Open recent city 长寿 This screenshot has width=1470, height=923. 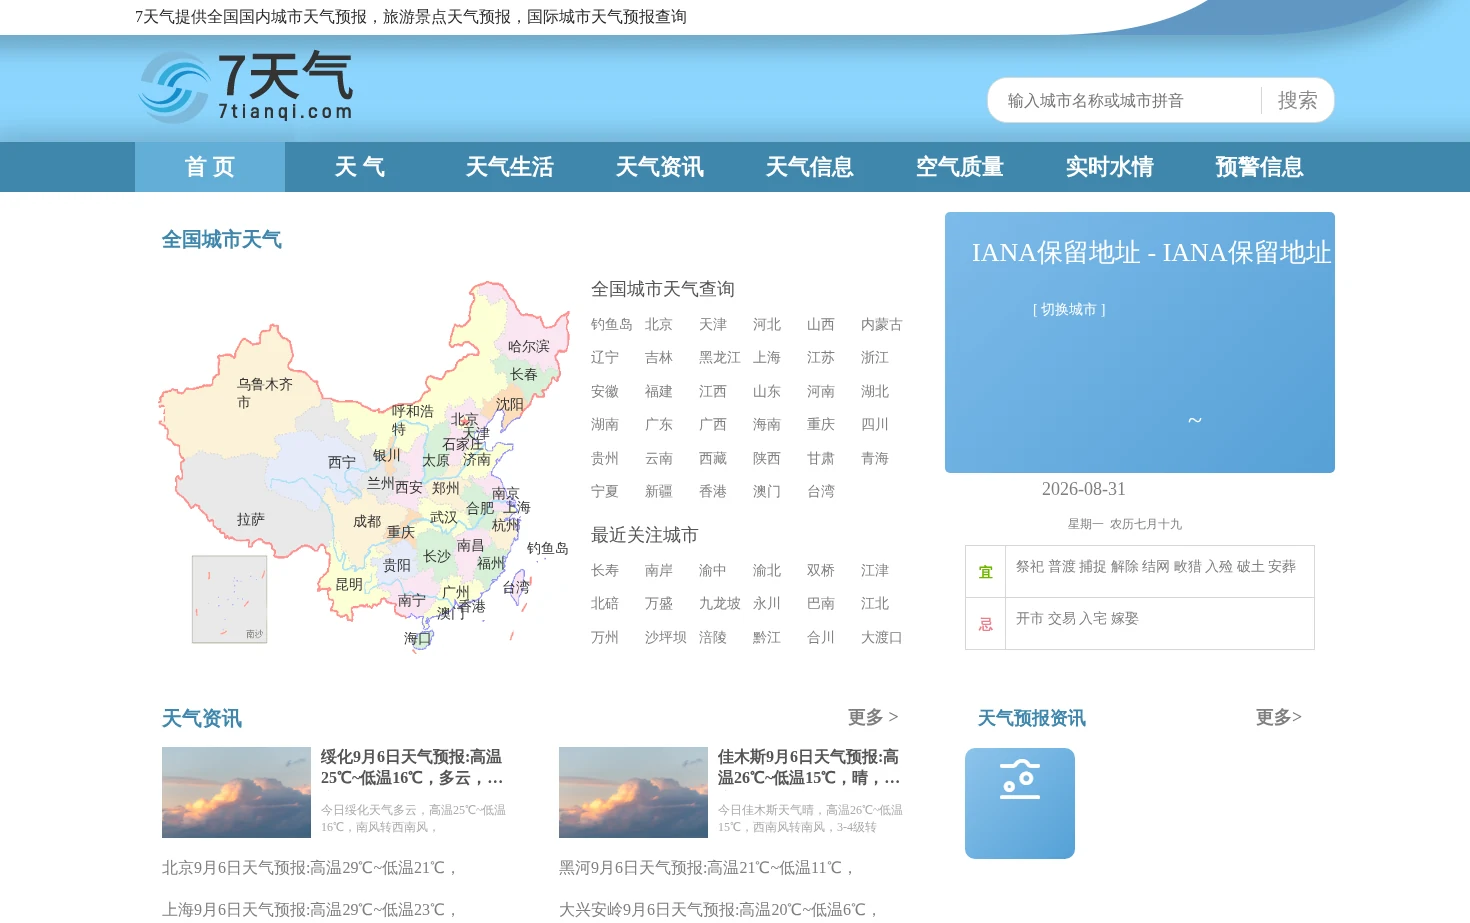tap(605, 570)
